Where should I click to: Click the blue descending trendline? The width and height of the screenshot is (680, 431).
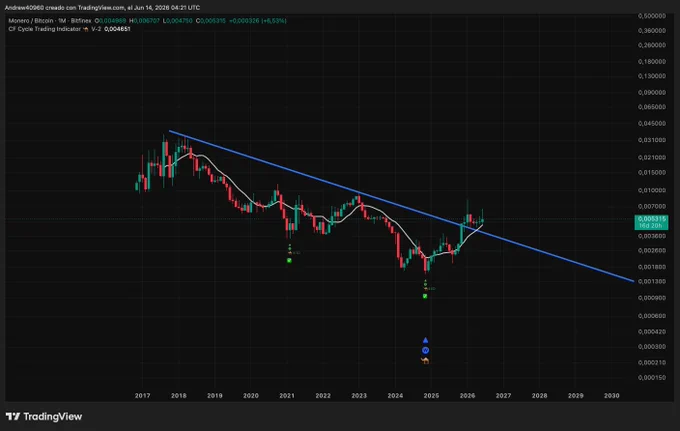pos(402,206)
